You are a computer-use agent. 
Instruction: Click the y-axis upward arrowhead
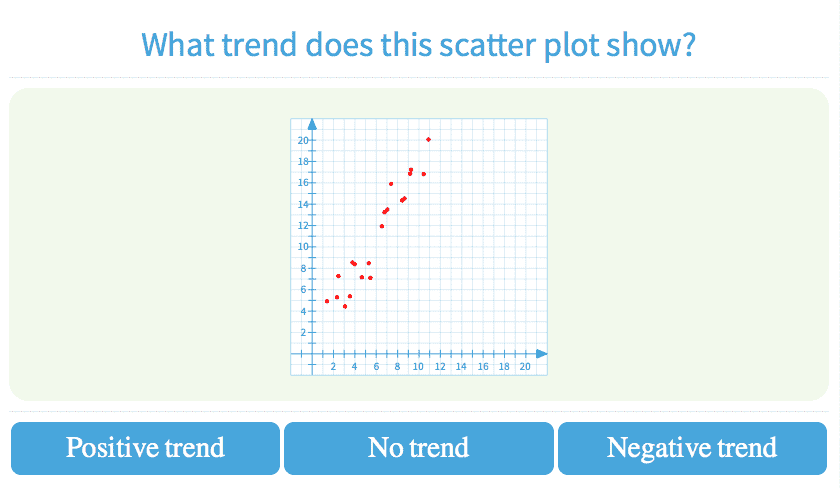[x=313, y=124]
